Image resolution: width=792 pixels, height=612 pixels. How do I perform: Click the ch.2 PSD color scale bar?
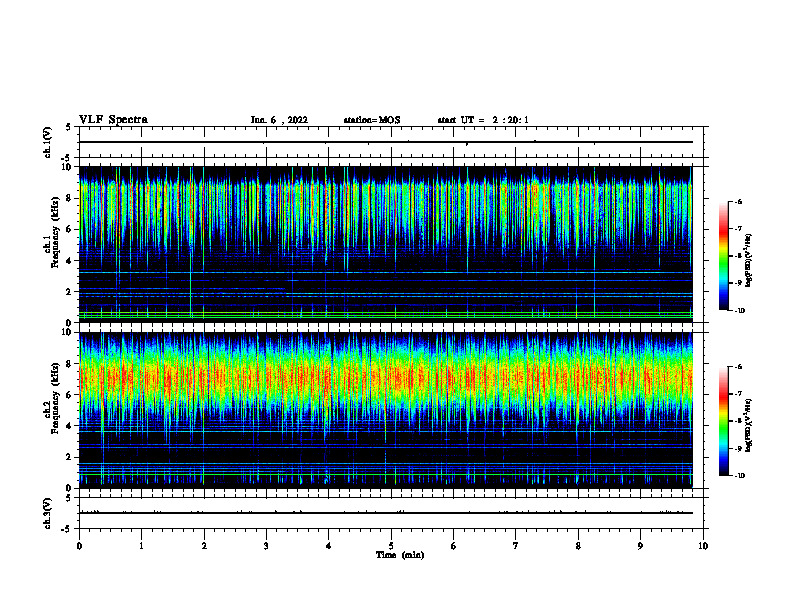pyautogui.click(x=723, y=421)
